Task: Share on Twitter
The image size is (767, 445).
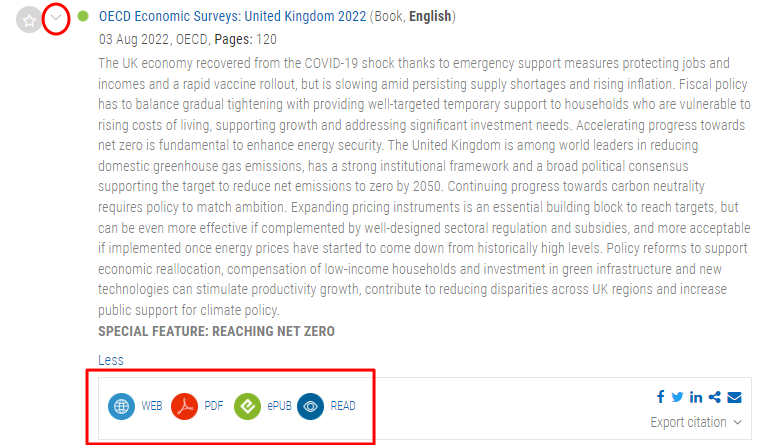Action: pyautogui.click(x=677, y=397)
